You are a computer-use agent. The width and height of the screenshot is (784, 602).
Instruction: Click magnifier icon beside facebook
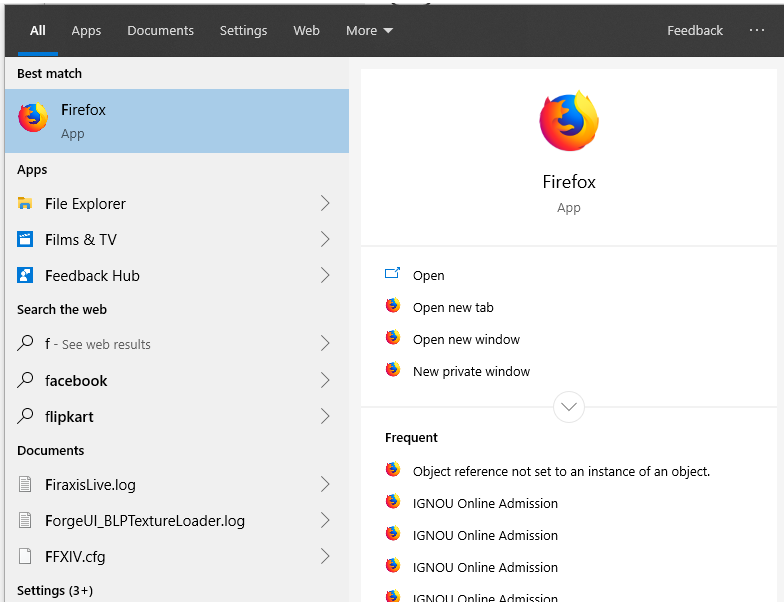[25, 380]
